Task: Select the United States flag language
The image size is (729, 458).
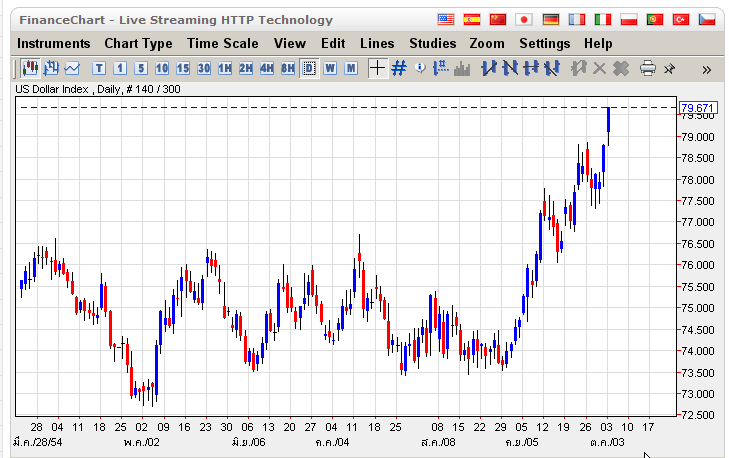Action: click(x=446, y=19)
